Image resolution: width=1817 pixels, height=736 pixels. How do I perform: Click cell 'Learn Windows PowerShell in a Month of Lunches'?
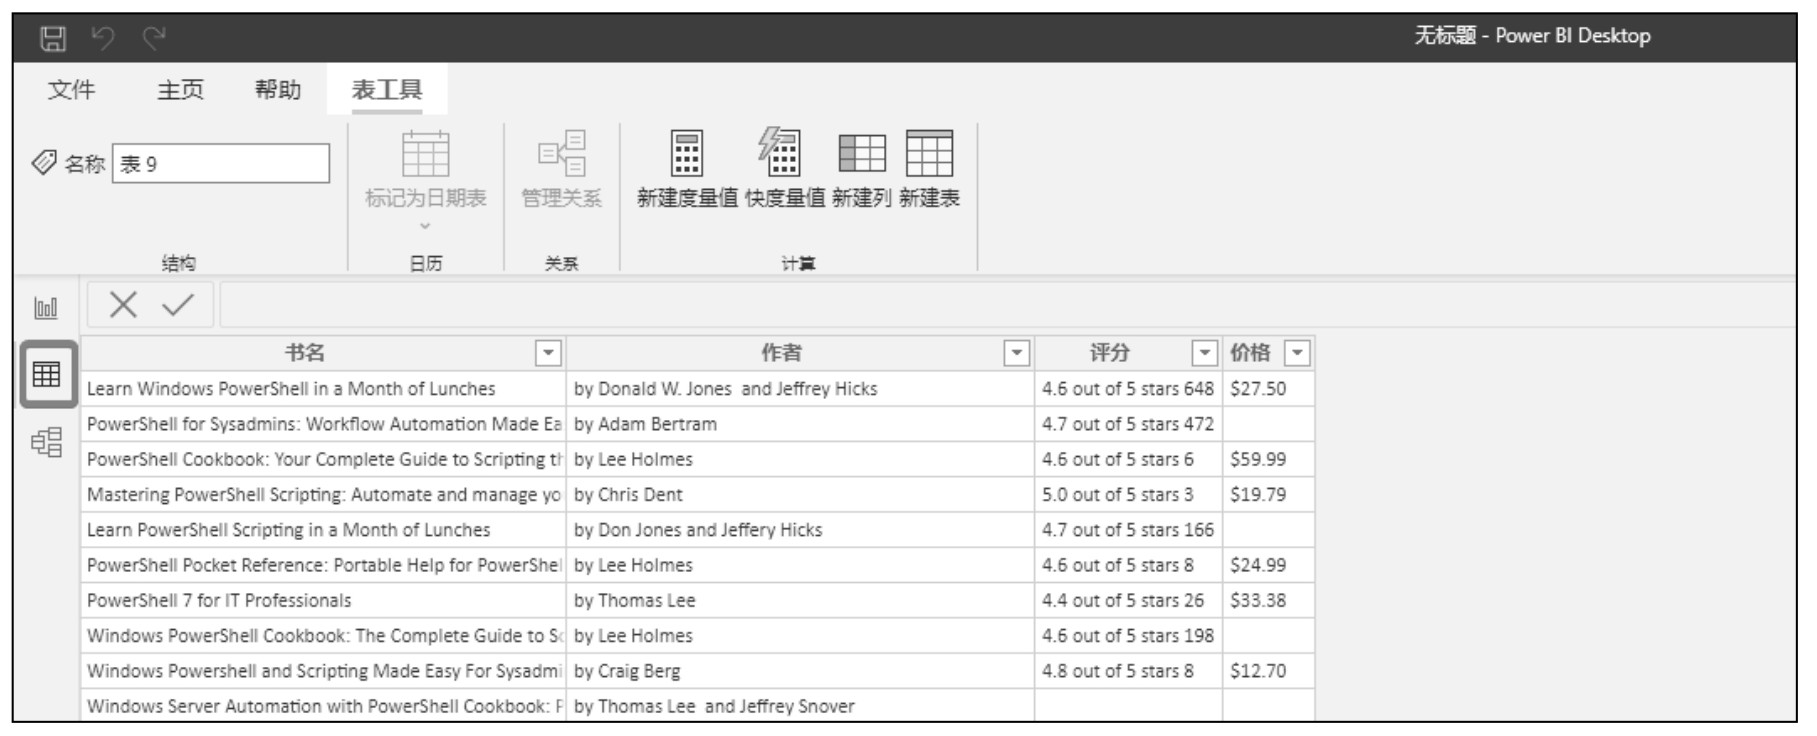pos(323,389)
